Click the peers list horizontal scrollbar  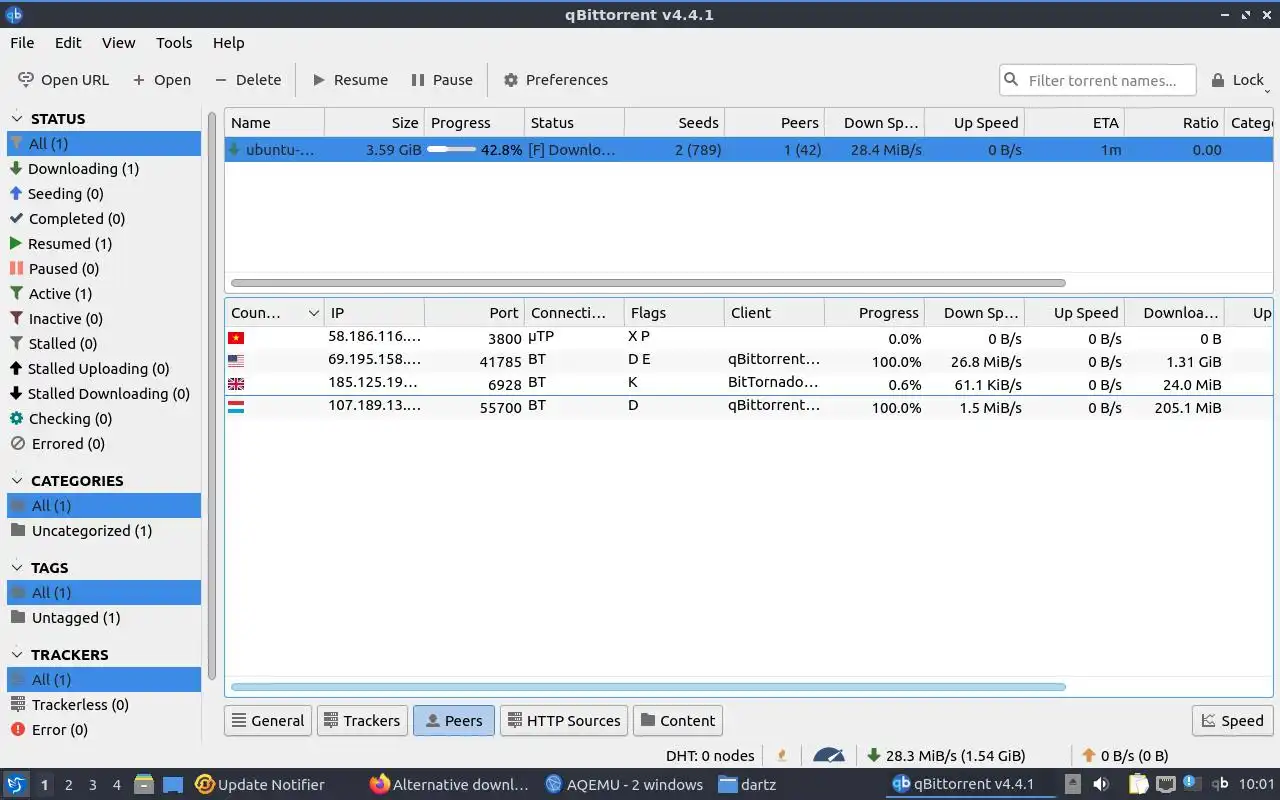[648, 687]
